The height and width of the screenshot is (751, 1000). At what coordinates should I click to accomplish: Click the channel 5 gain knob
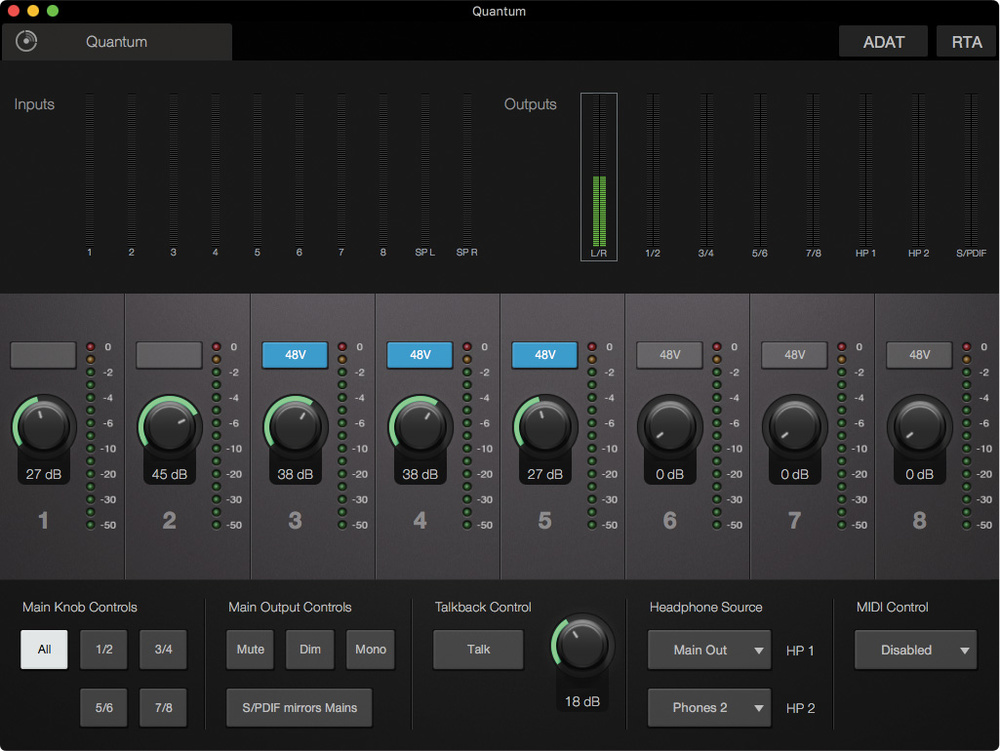coord(544,427)
